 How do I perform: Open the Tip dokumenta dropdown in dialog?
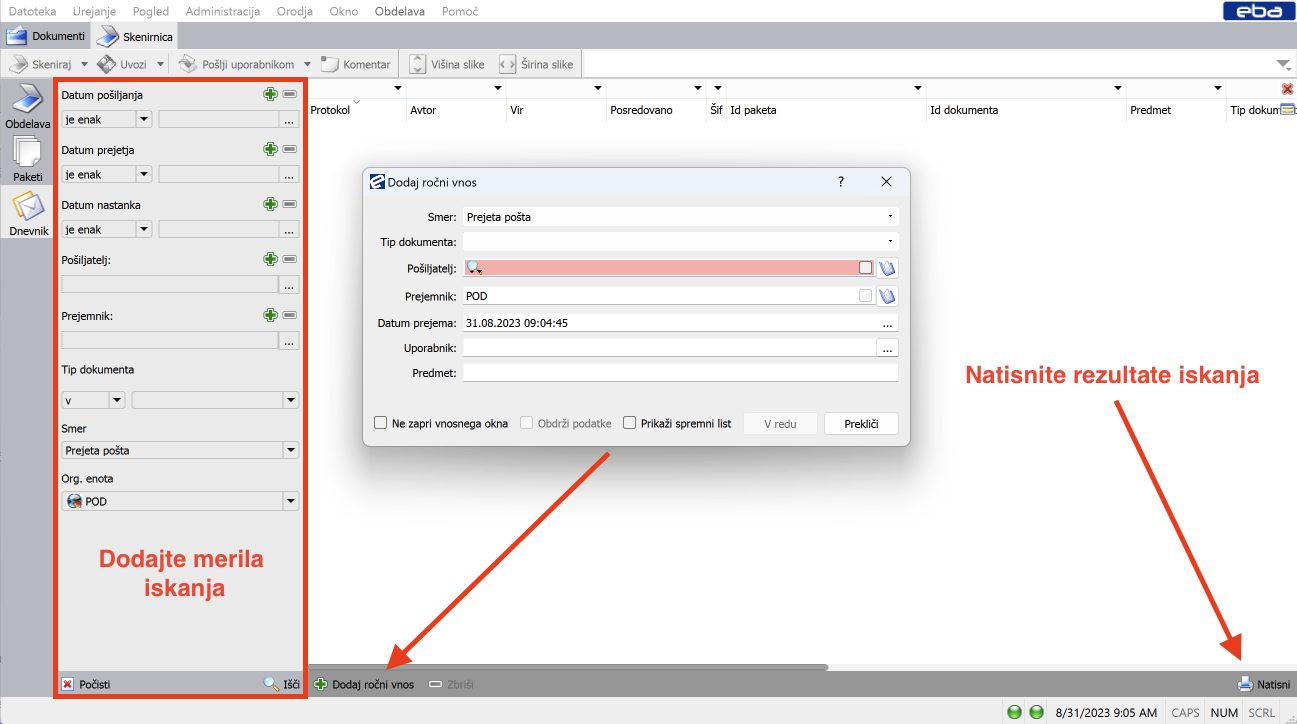[x=889, y=242]
